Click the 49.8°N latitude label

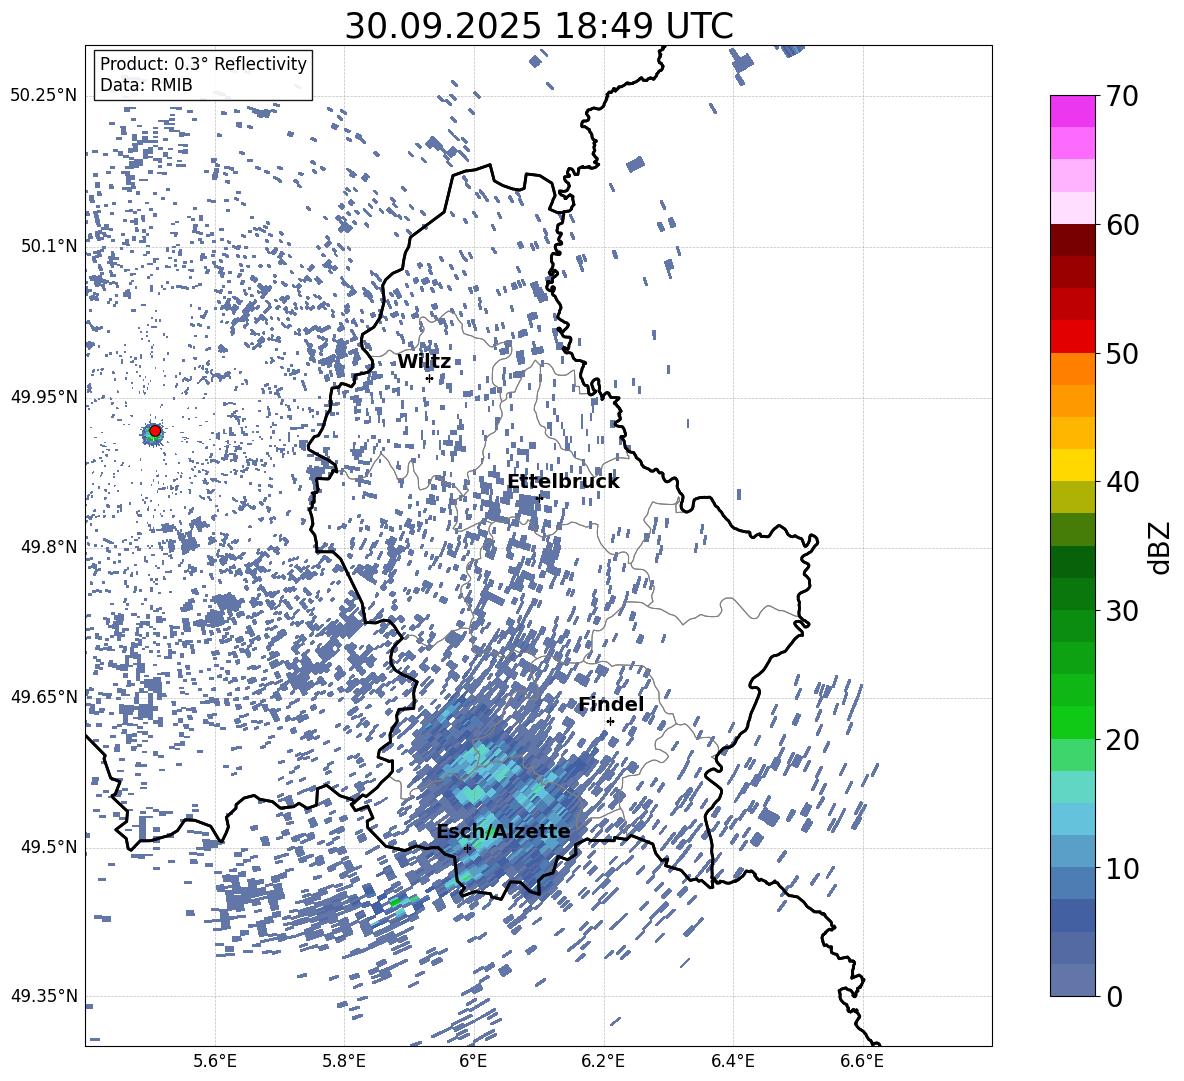(x=49, y=547)
